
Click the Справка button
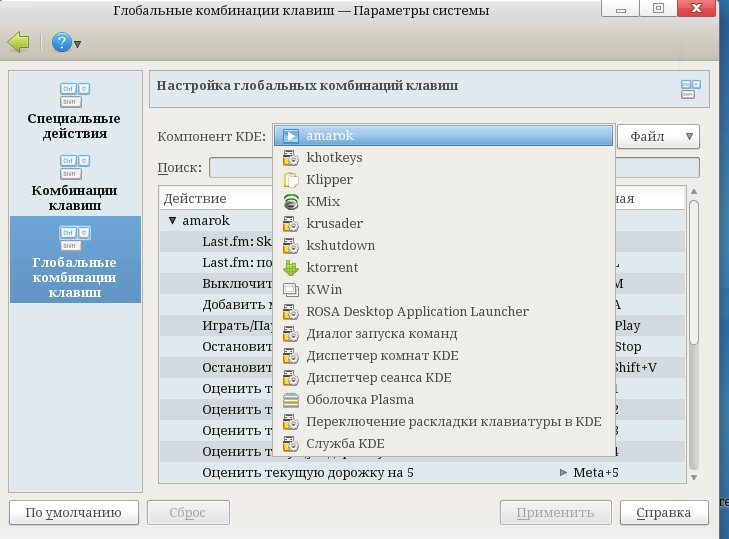tap(664, 512)
